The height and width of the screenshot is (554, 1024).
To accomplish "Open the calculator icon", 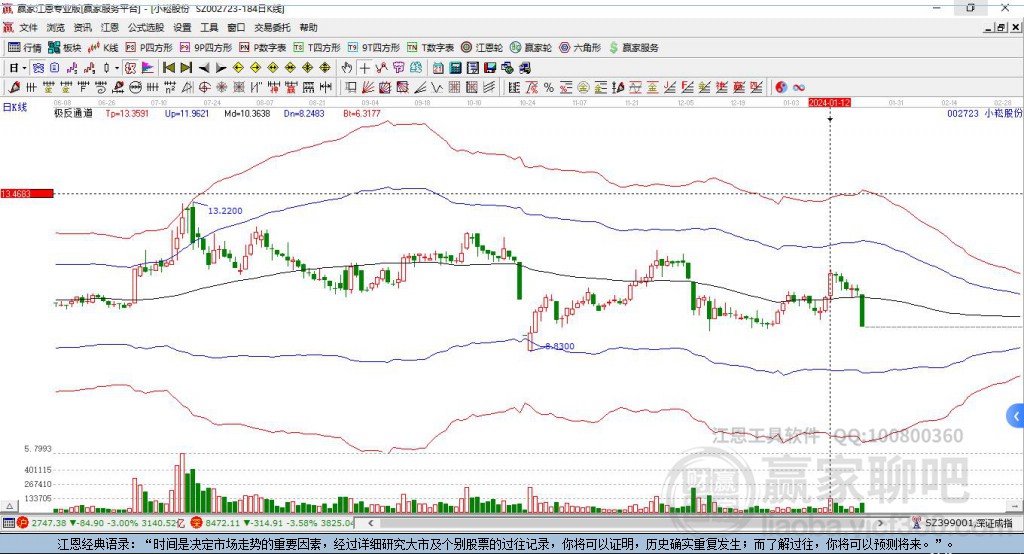I will [456, 68].
